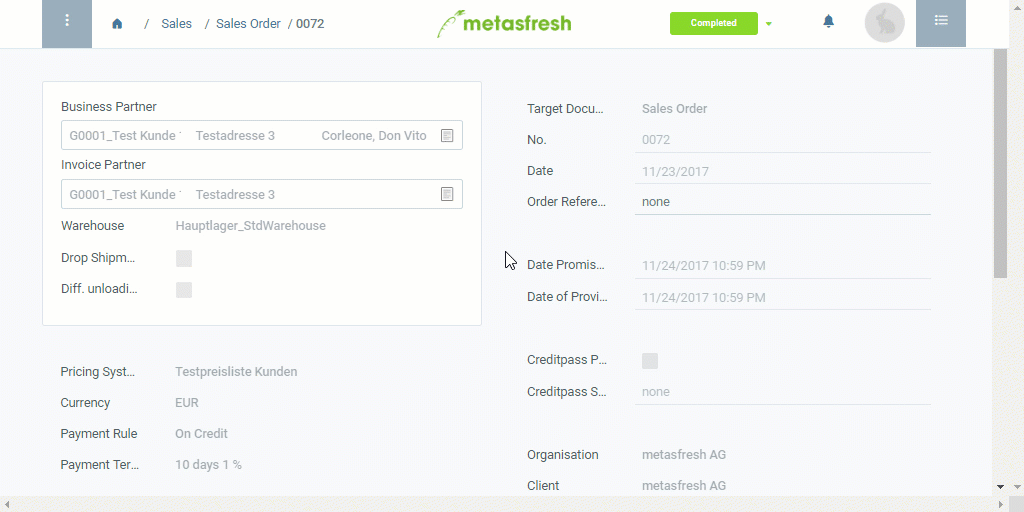Open the notifications bell

pos(828,22)
